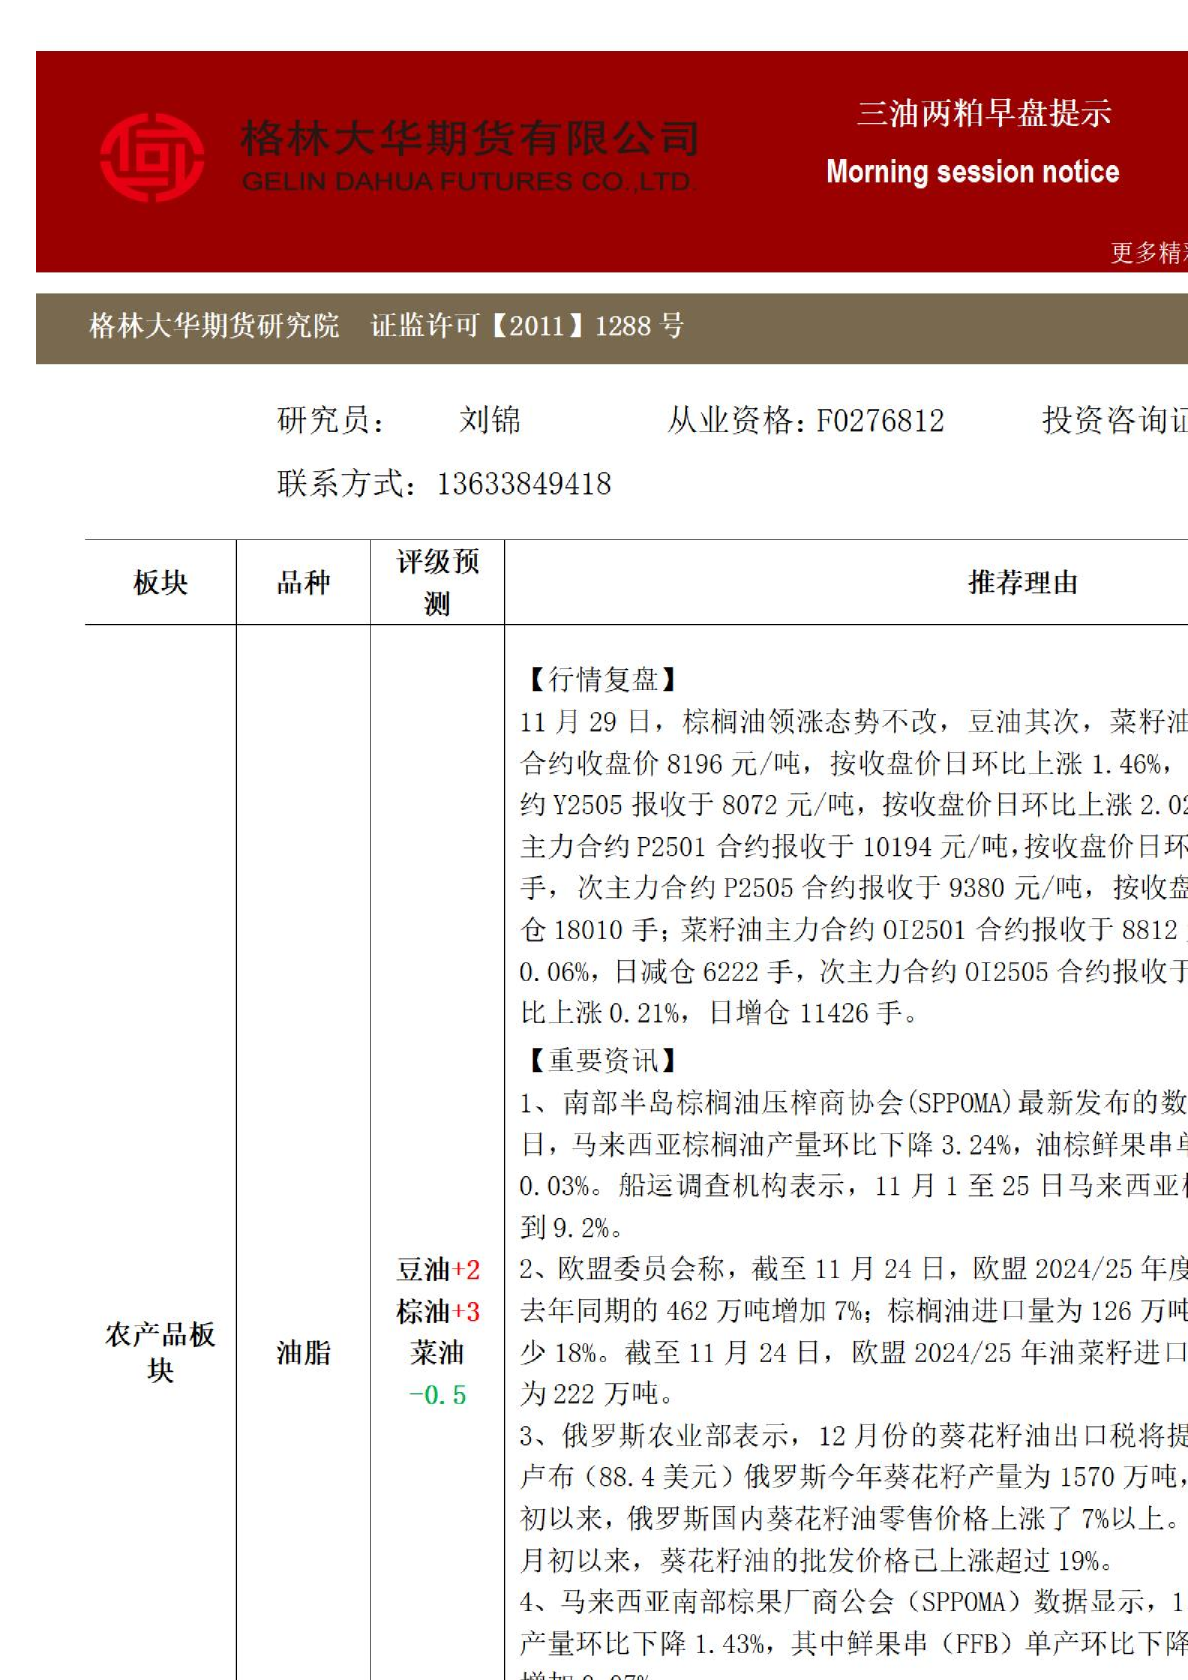This screenshot has width=1188, height=1680.
Task: Click the 豆油+2 rating value
Action: pyautogui.click(x=438, y=1270)
